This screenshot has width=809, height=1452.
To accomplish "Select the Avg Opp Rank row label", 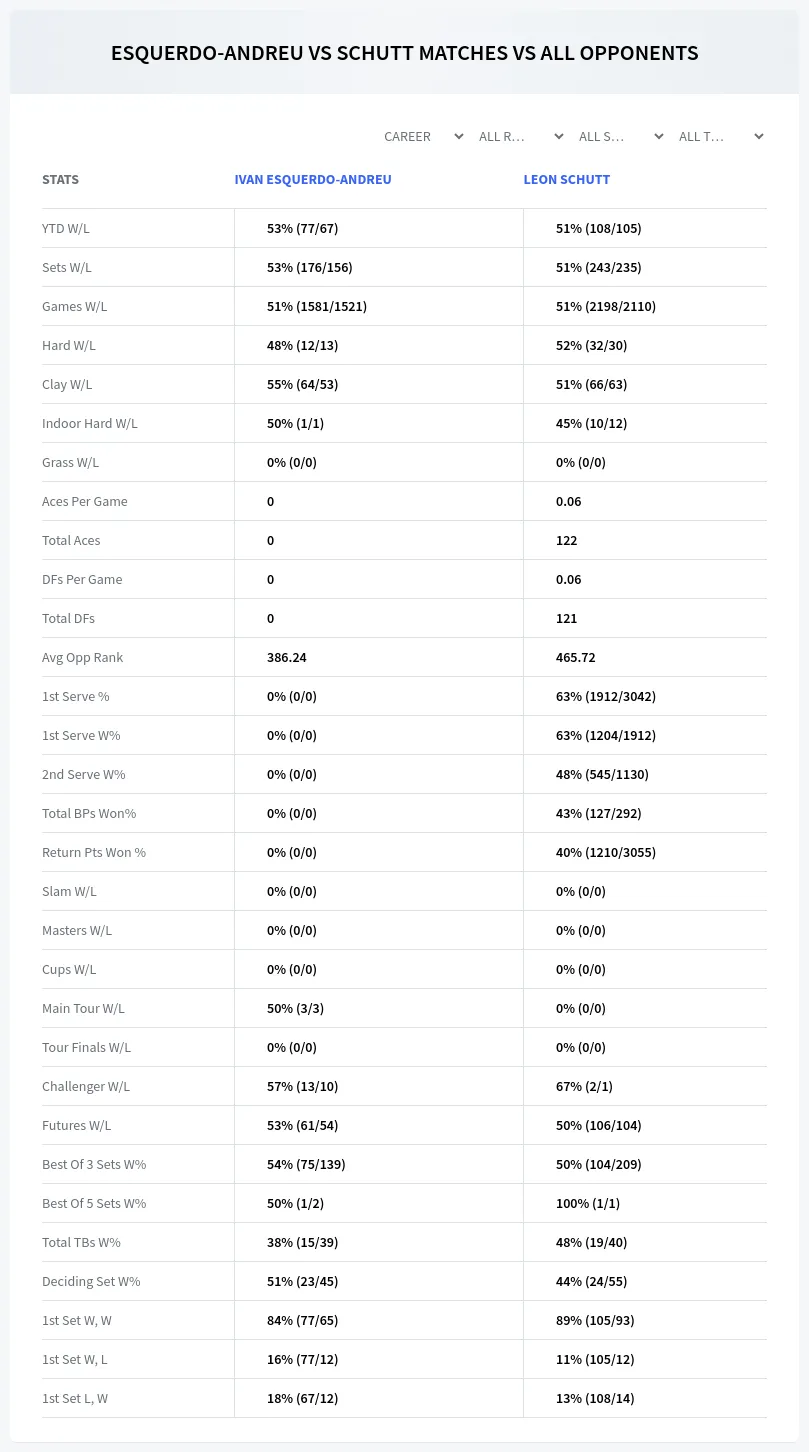I will coord(83,657).
